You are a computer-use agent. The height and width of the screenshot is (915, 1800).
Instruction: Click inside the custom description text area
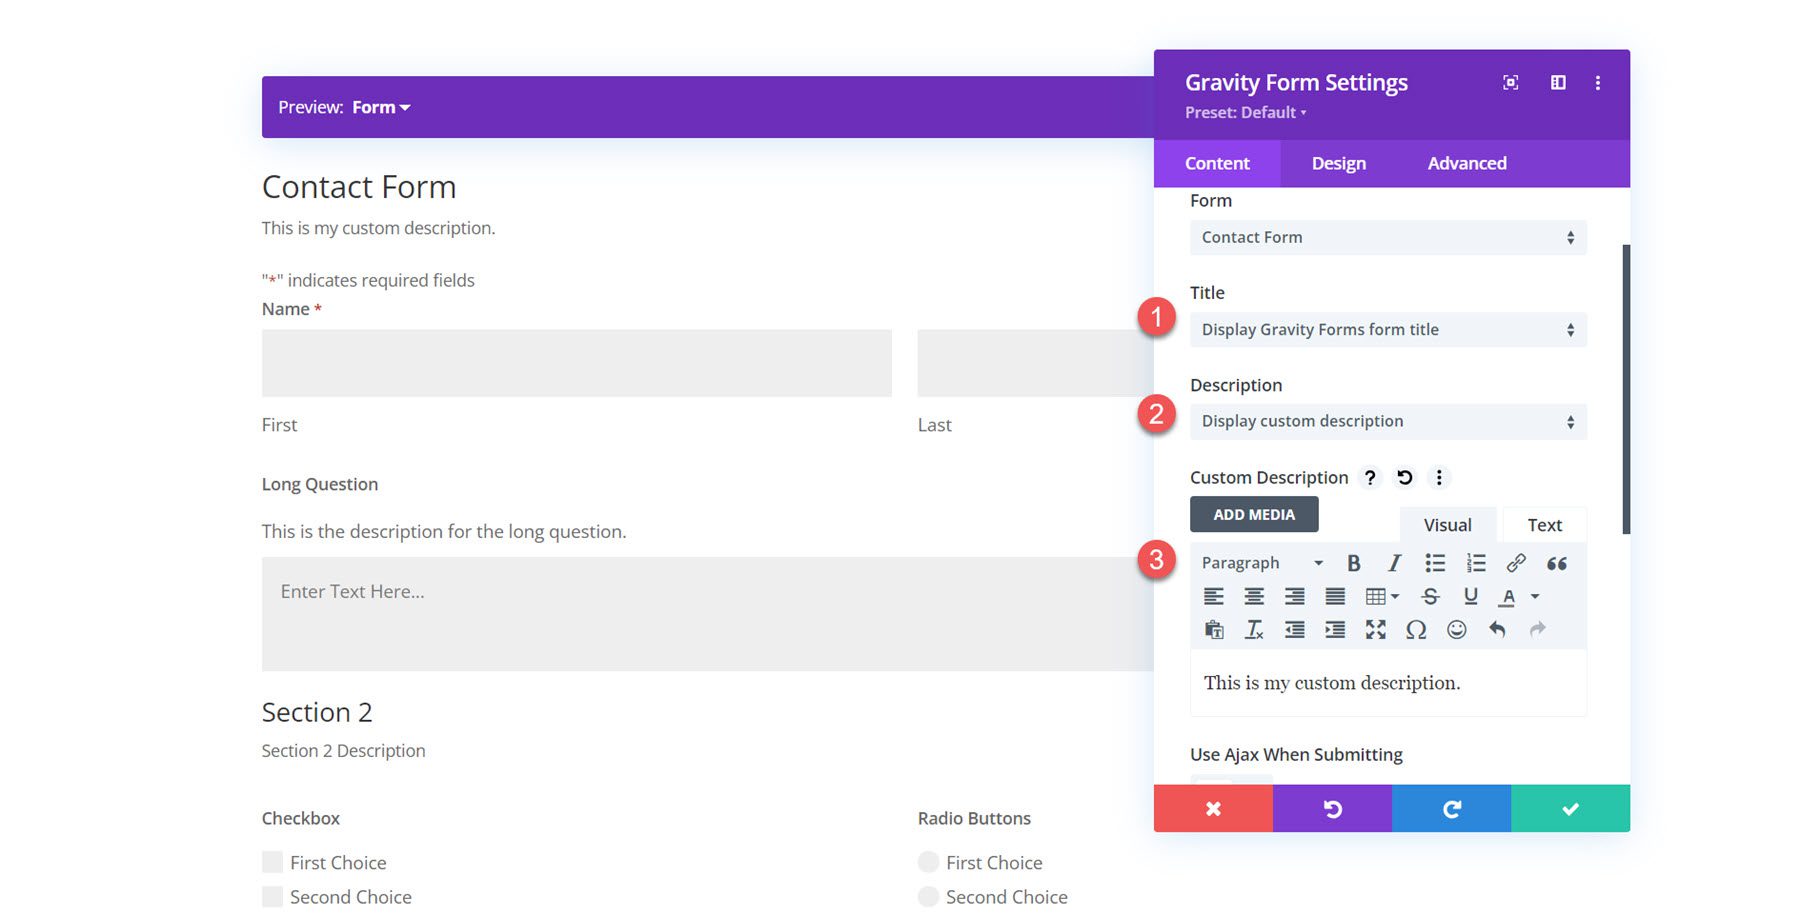1388,683
